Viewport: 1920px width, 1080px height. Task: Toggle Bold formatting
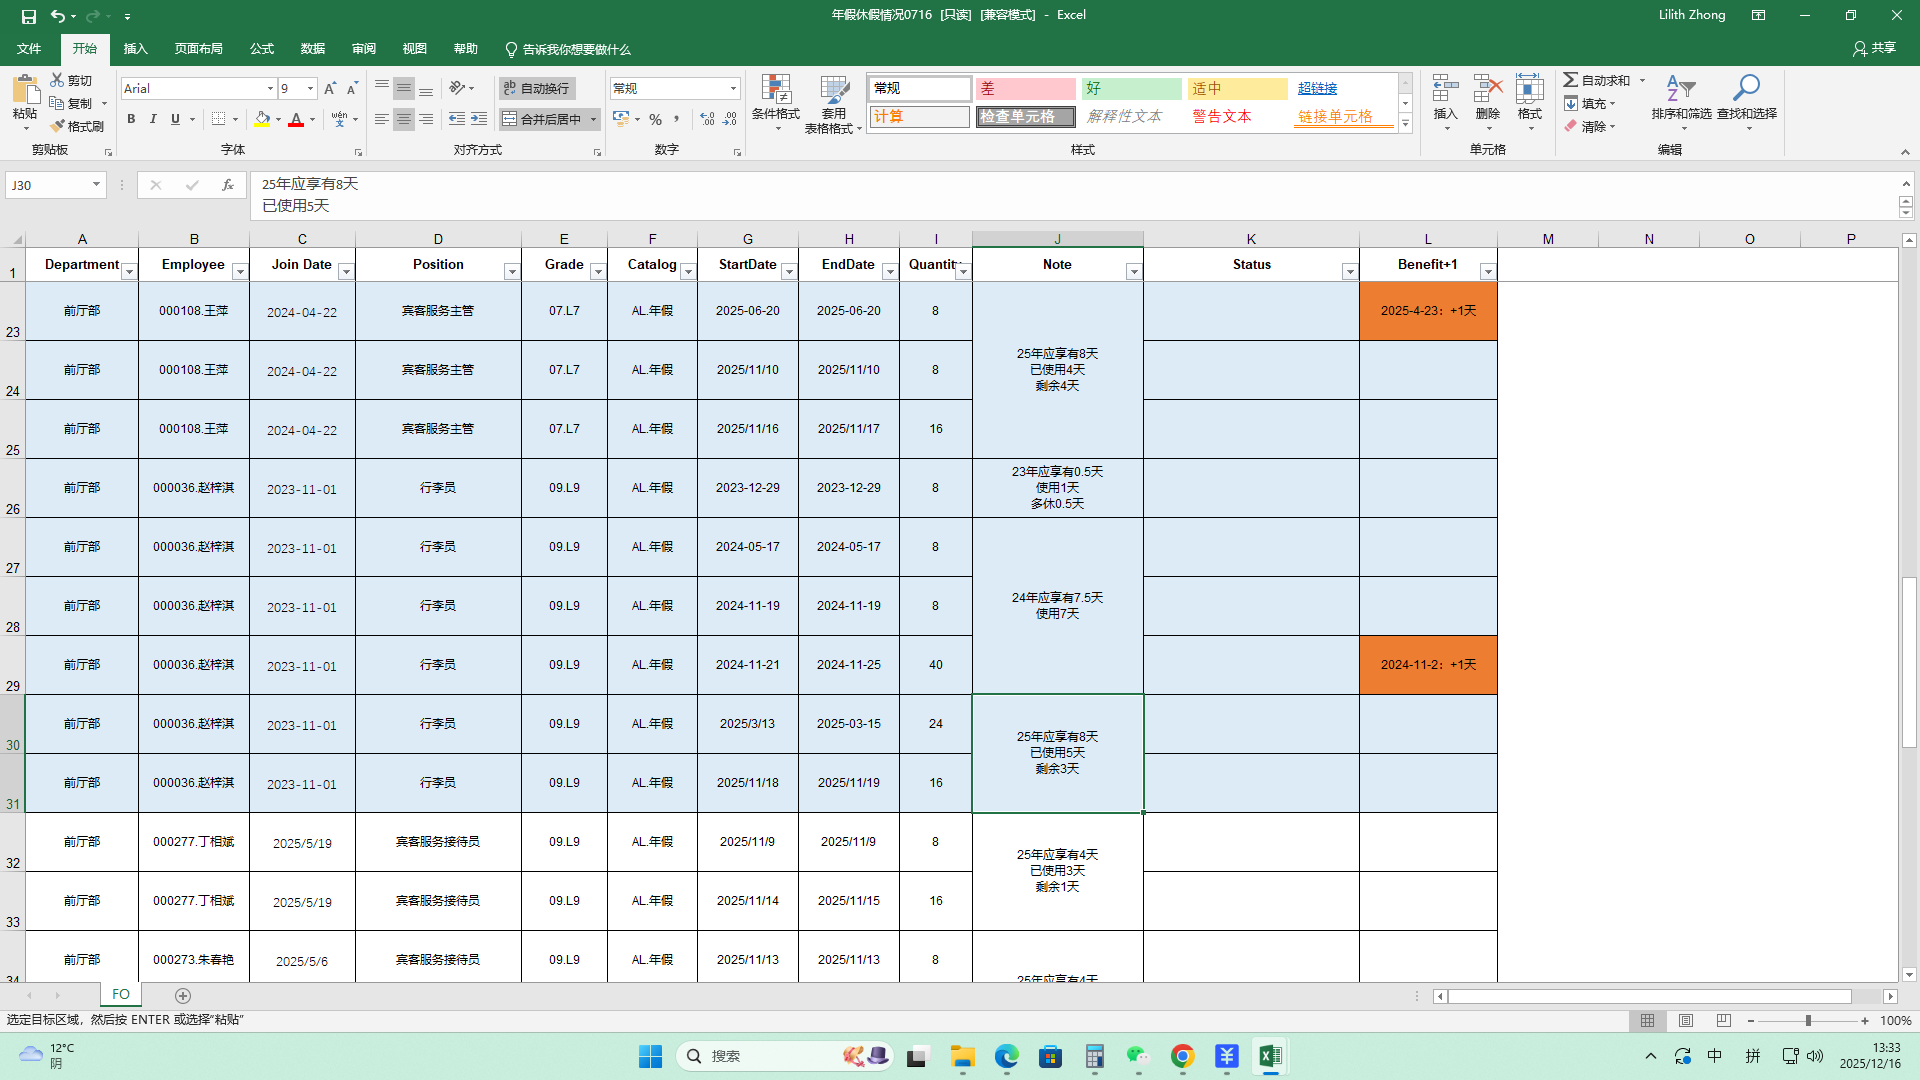(x=131, y=119)
